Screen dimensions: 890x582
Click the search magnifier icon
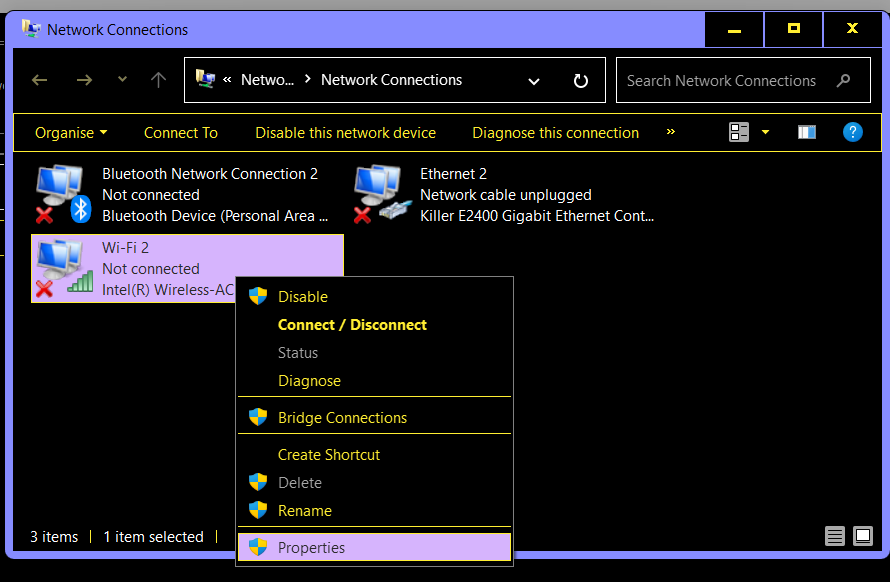[x=843, y=80]
